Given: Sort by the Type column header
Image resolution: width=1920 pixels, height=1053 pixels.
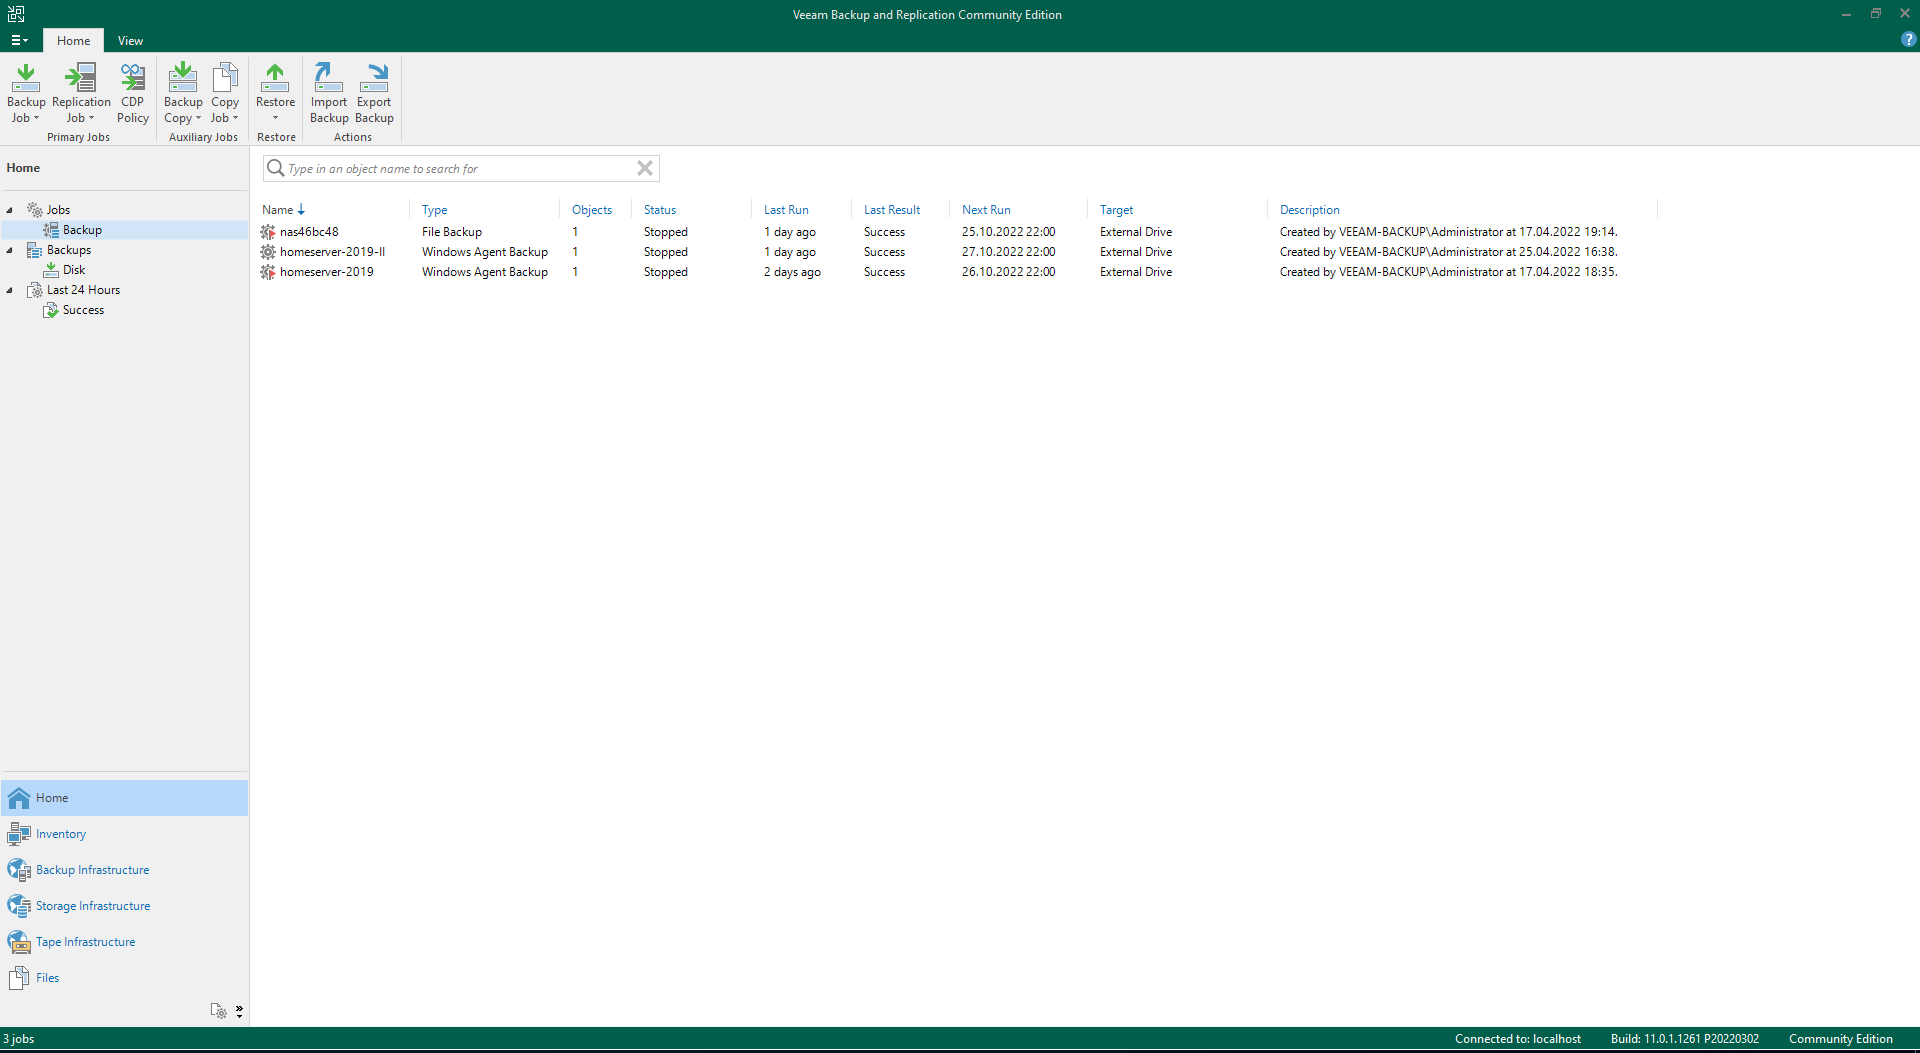Looking at the screenshot, I should pyautogui.click(x=434, y=210).
